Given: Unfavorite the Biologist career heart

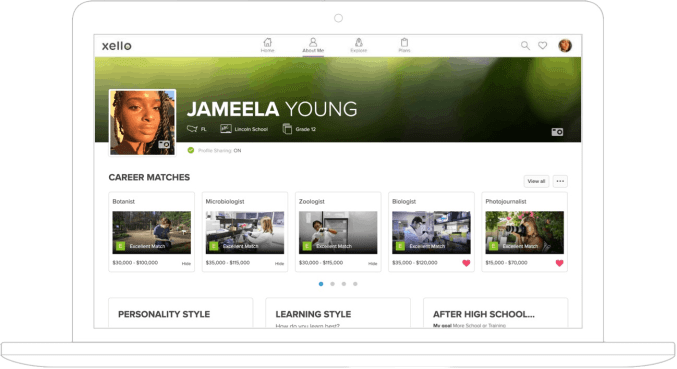Looking at the screenshot, I should pyautogui.click(x=466, y=263).
